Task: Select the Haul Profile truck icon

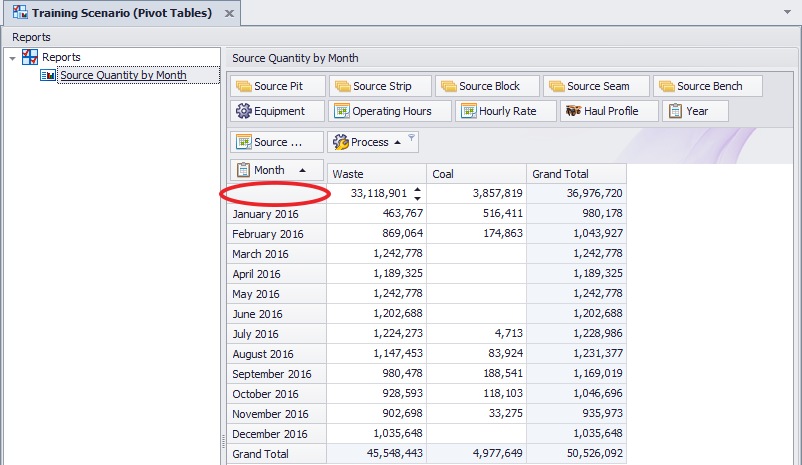Action: coord(573,111)
